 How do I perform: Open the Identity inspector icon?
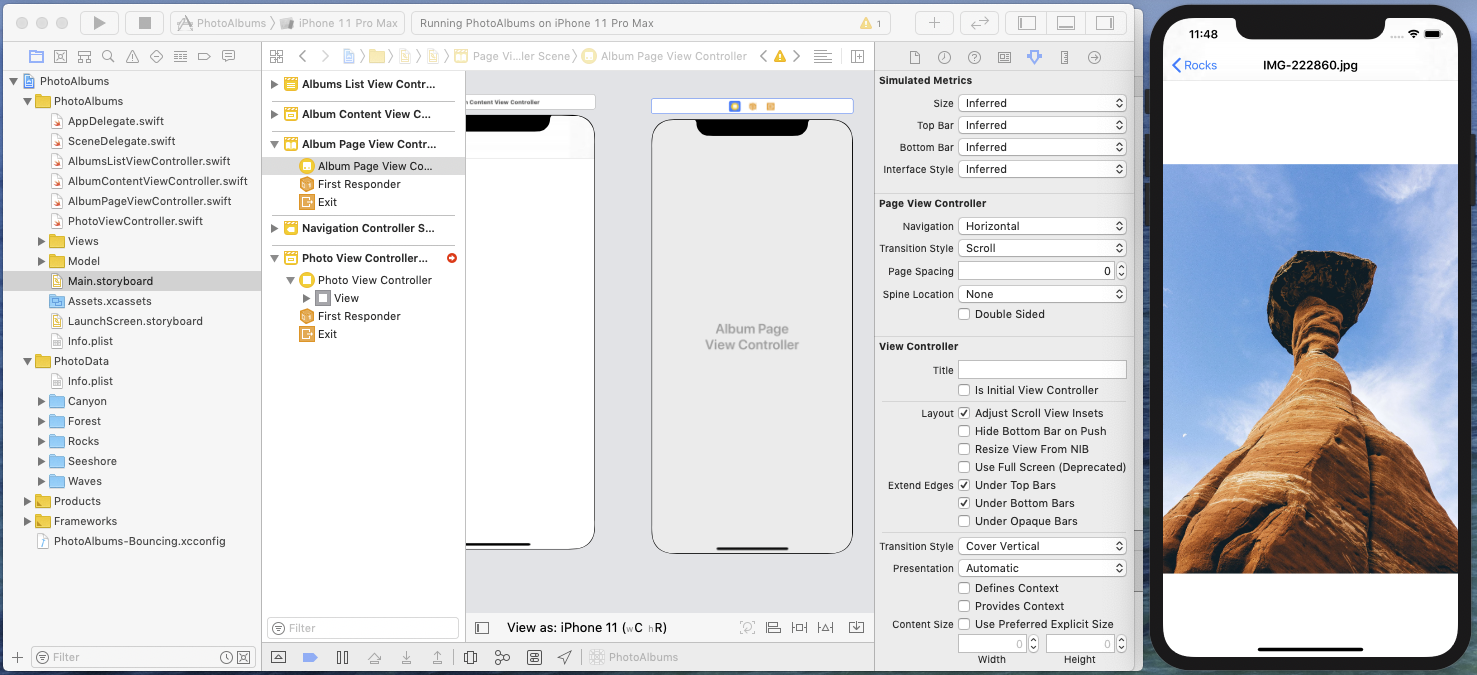pos(1004,57)
